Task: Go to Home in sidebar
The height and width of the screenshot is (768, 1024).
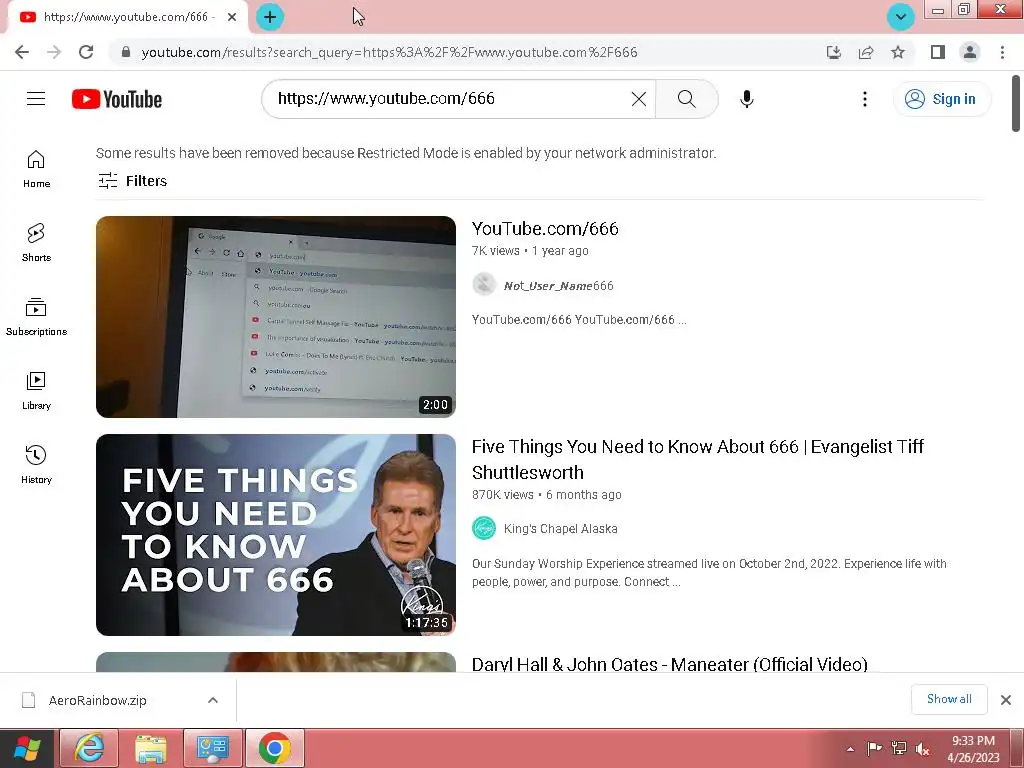Action: 36,169
